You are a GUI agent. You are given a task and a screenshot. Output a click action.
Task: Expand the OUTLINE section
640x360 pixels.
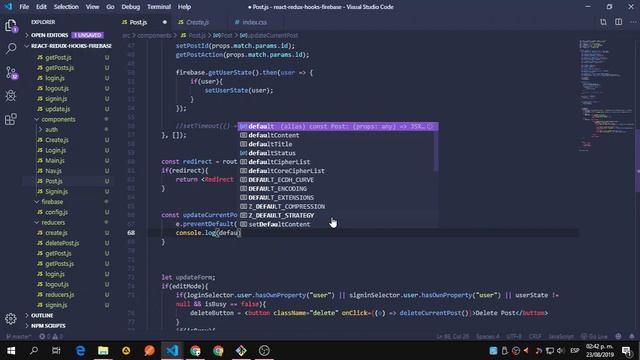(x=42, y=316)
